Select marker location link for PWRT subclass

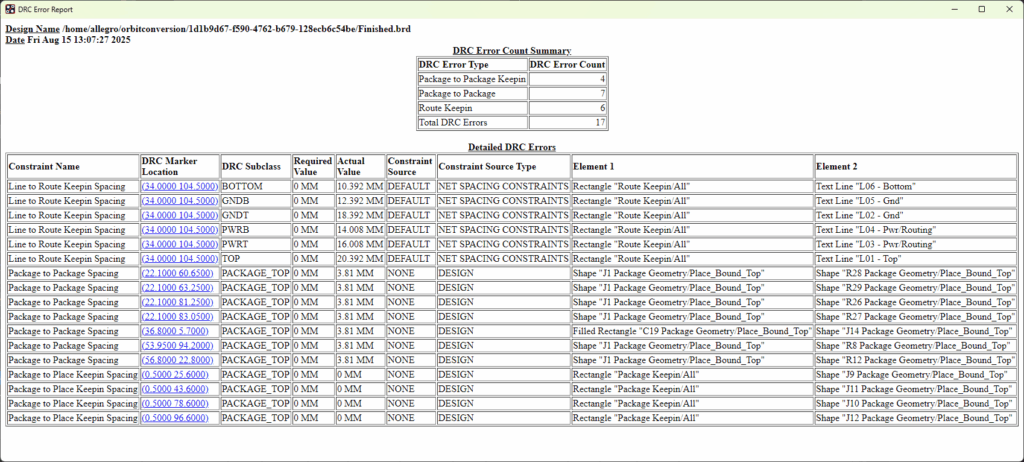(x=180, y=244)
